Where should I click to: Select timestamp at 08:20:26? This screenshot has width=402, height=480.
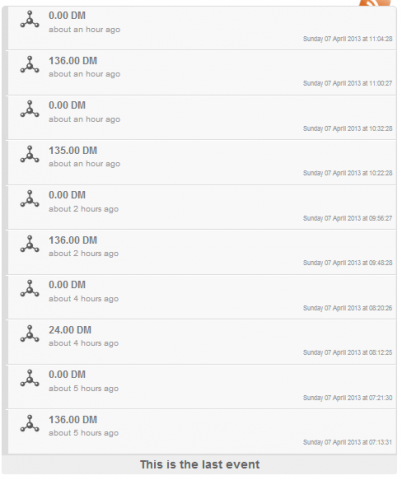point(347,308)
